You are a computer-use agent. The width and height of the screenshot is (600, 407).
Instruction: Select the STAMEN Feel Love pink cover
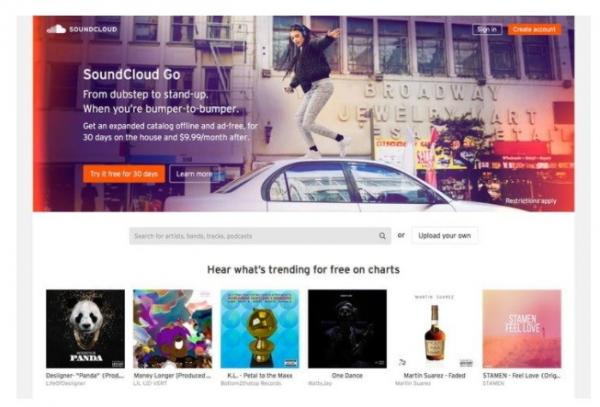tap(522, 329)
